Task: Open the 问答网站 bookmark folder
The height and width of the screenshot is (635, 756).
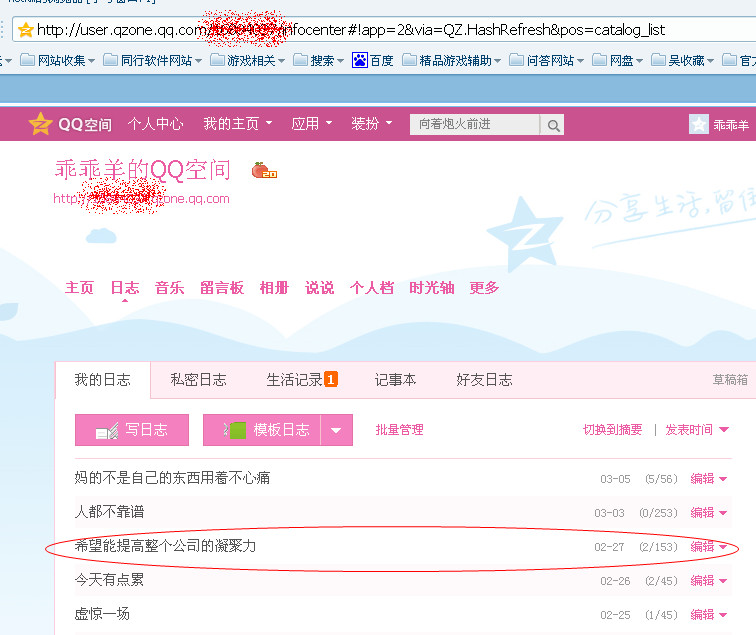Action: click(547, 61)
